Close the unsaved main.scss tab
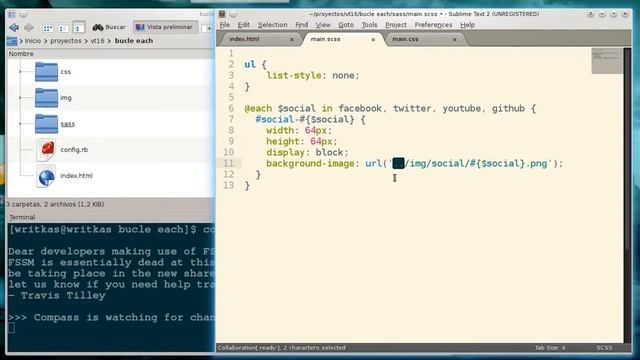 coord(373,40)
